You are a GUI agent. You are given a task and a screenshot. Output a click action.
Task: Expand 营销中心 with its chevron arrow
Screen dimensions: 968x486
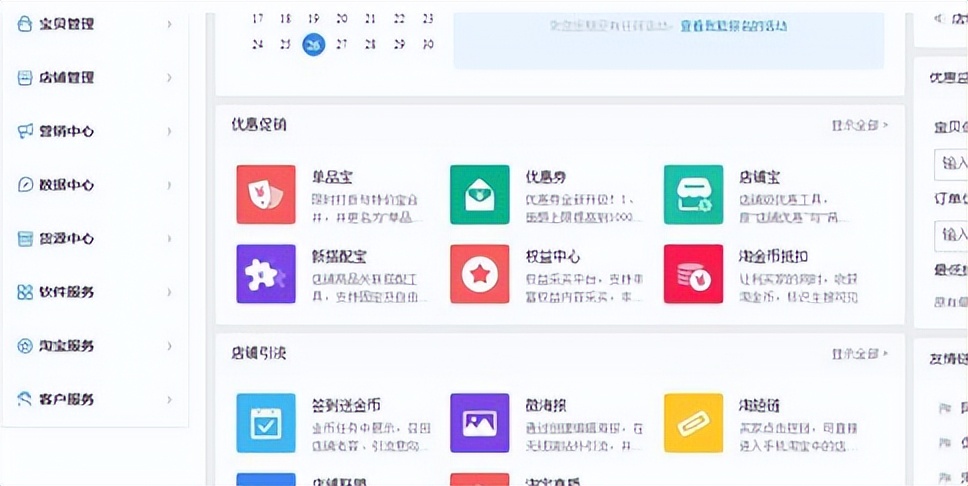[169, 131]
